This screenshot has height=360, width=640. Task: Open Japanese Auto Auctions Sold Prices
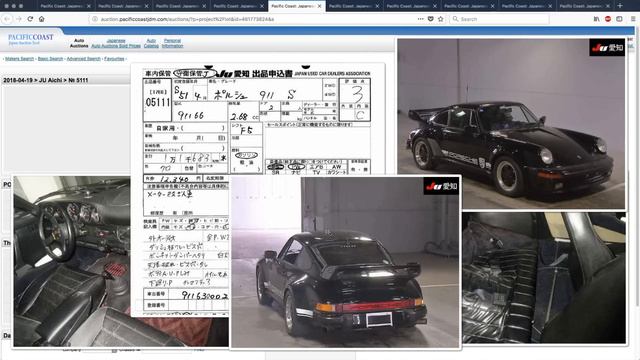(x=116, y=43)
